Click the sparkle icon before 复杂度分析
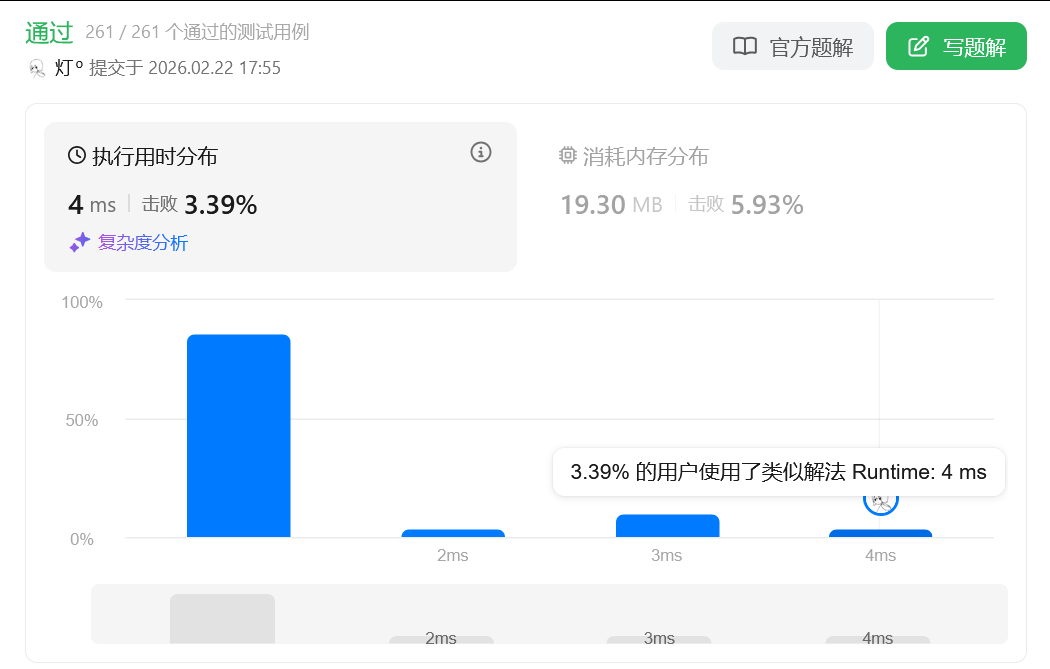Viewport: 1050px width, 669px height. click(80, 242)
